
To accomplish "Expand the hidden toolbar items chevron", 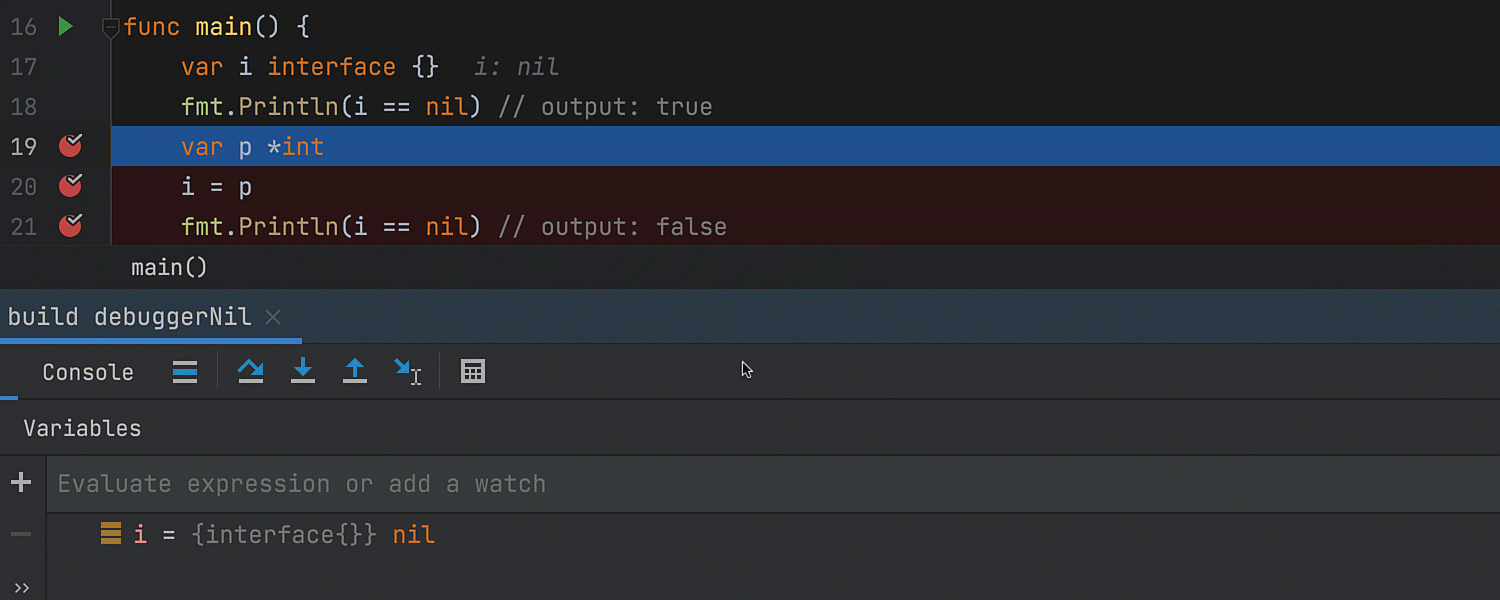I will point(22,587).
